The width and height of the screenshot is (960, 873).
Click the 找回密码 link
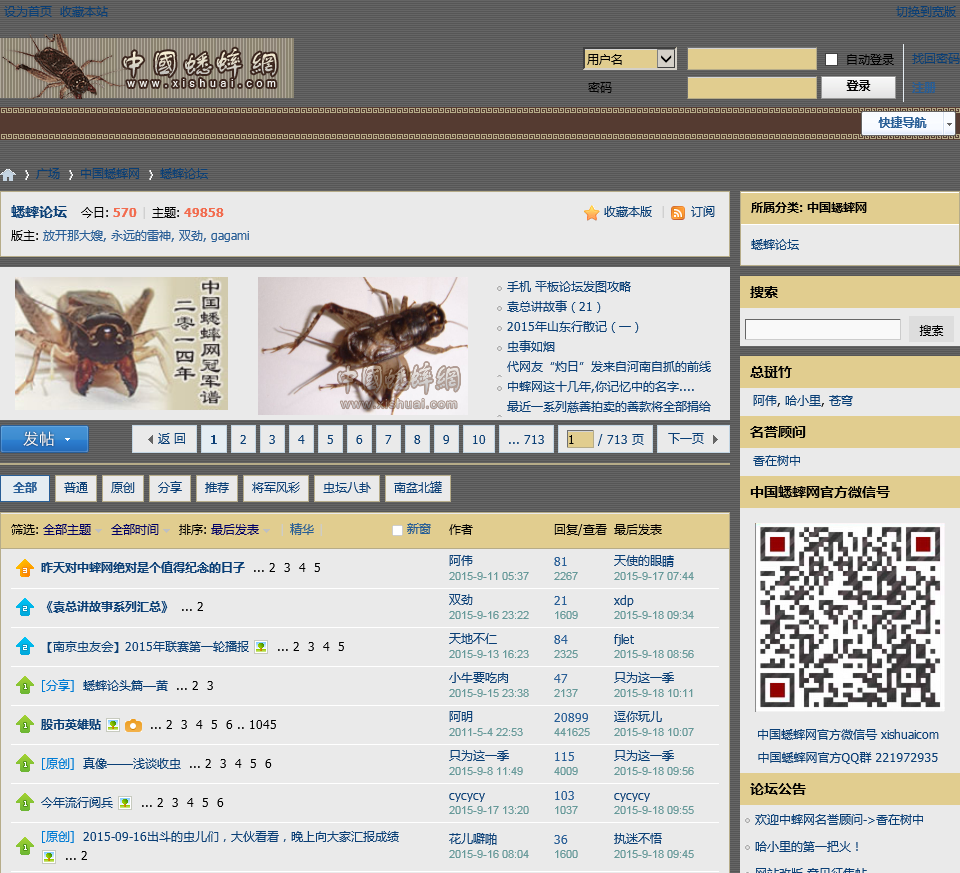click(x=936, y=59)
